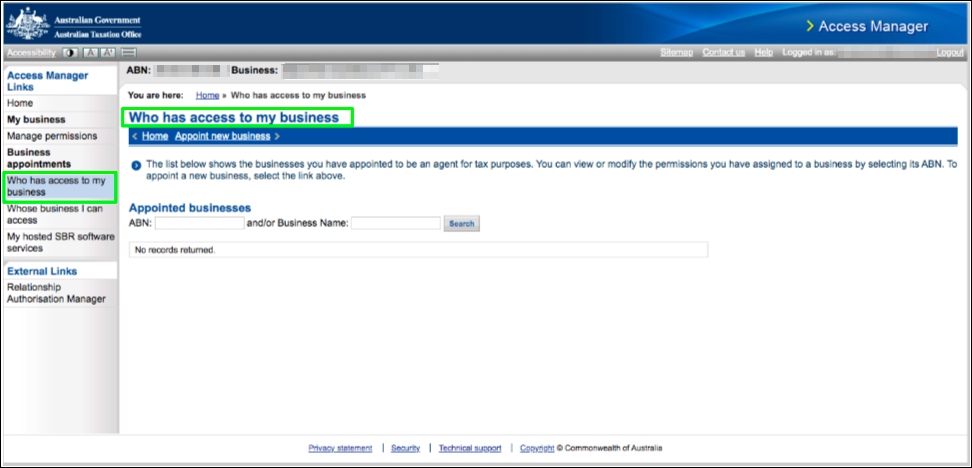Click the Search button

tap(461, 224)
